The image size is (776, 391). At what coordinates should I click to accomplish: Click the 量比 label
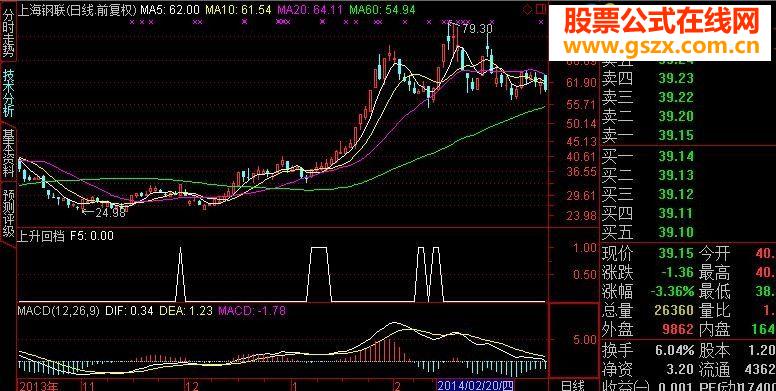714,311
